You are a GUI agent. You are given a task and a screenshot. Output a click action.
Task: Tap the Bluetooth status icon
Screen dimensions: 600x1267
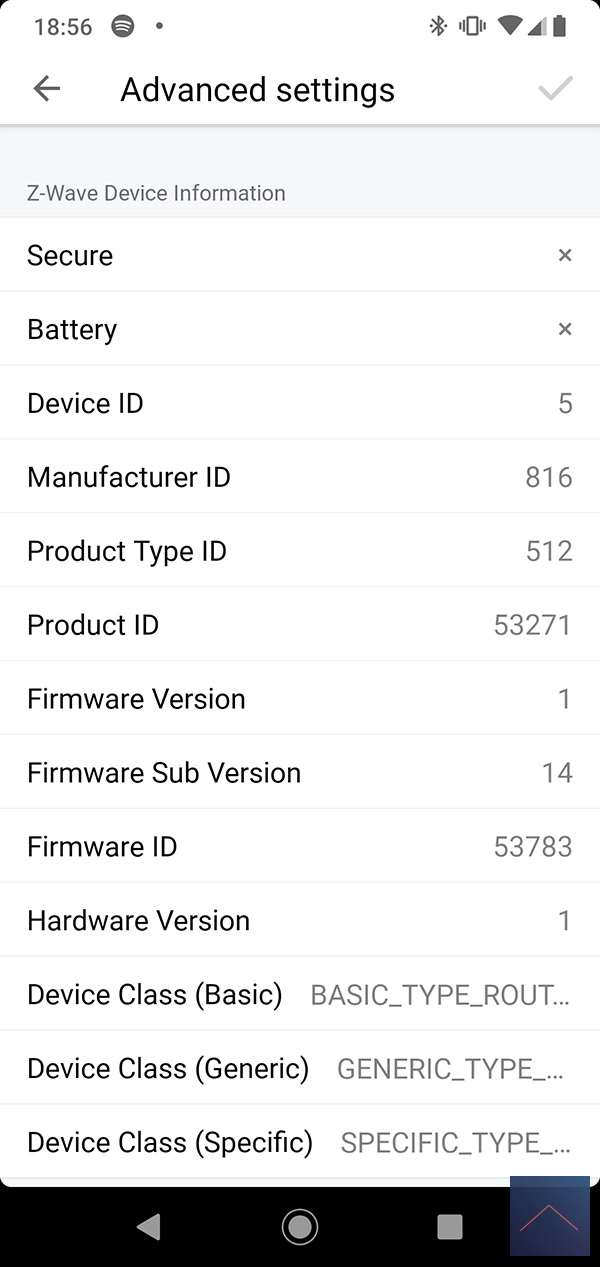(438, 27)
